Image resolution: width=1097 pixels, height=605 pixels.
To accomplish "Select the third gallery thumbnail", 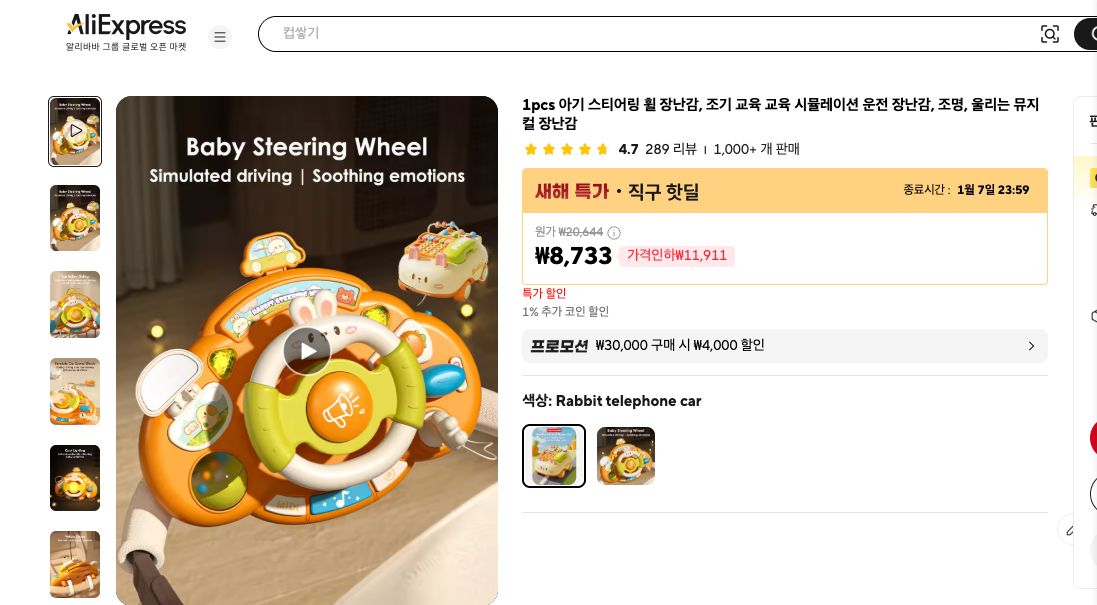I will pos(75,304).
